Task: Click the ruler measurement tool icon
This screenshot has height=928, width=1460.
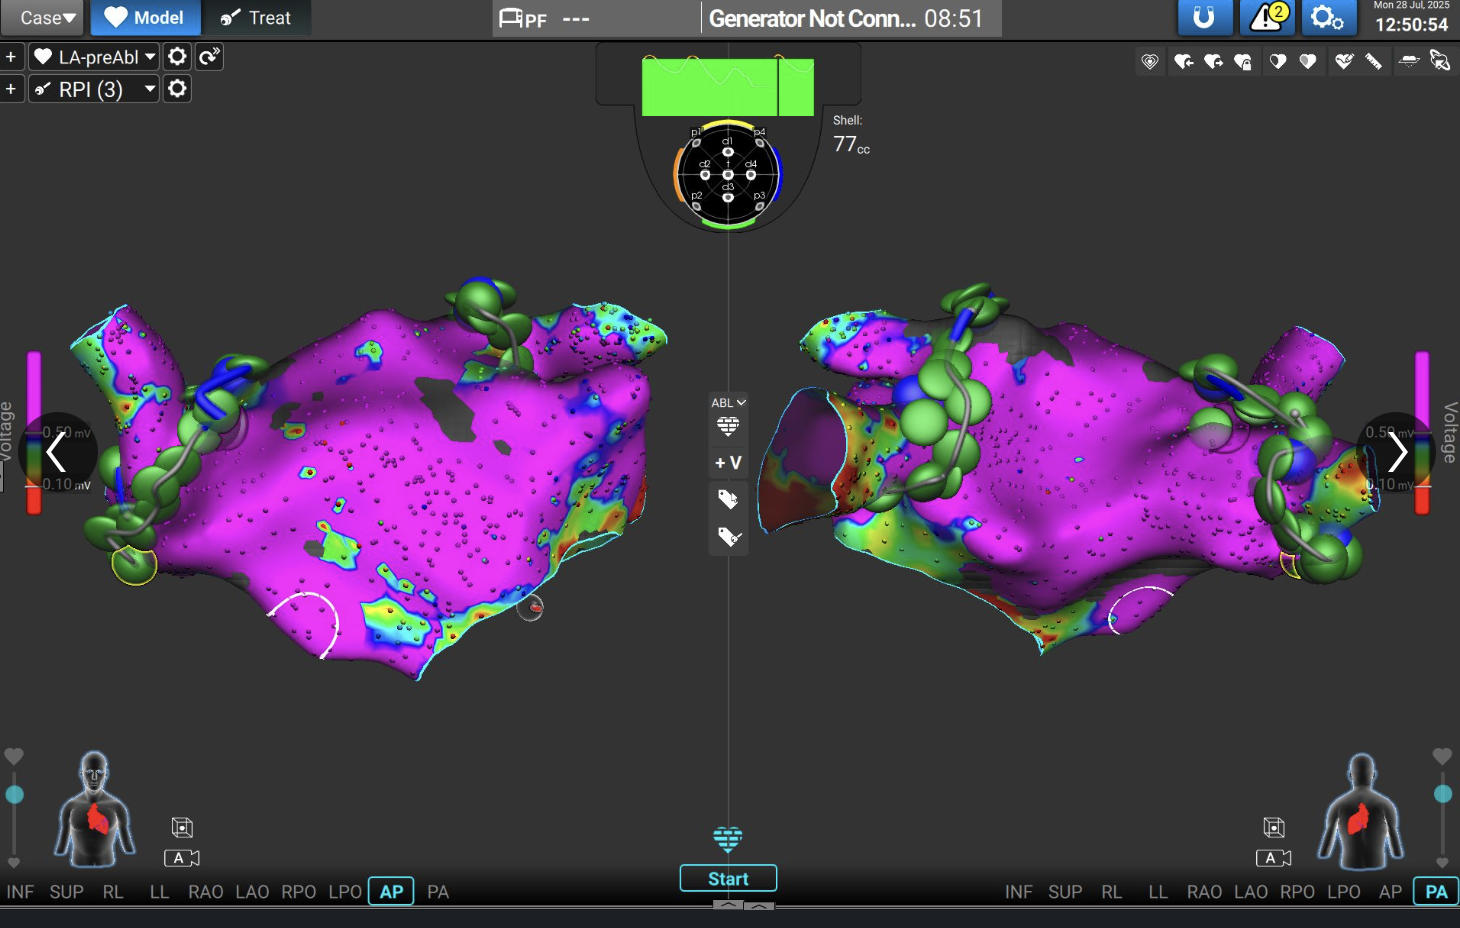Action: (x=1374, y=62)
